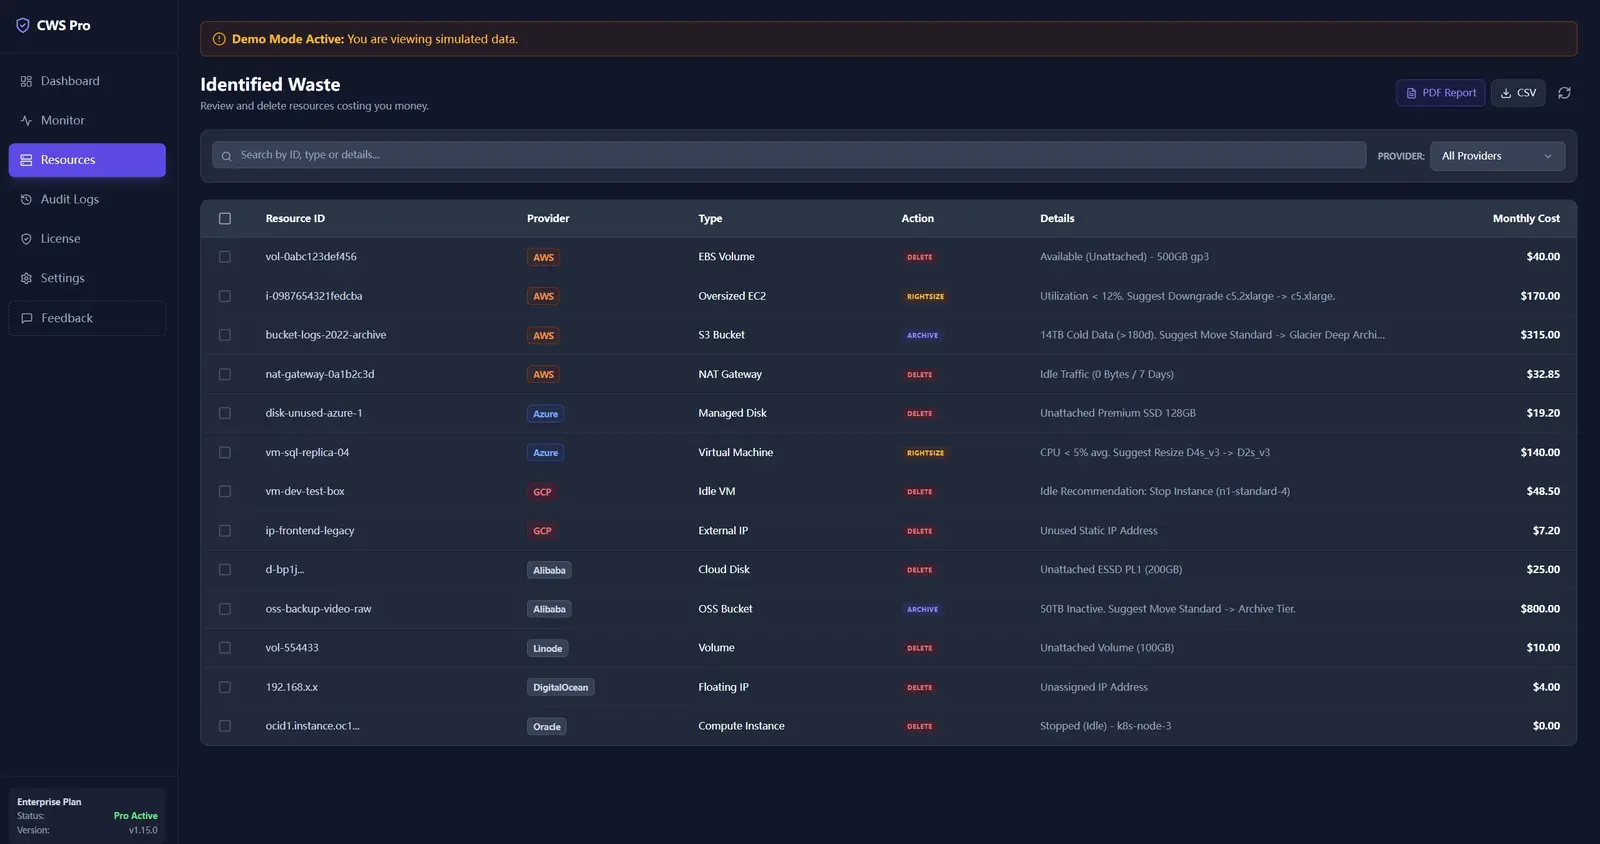Click the demo mode warning info icon
Screen dimensions: 1600x844
click(x=219, y=39)
